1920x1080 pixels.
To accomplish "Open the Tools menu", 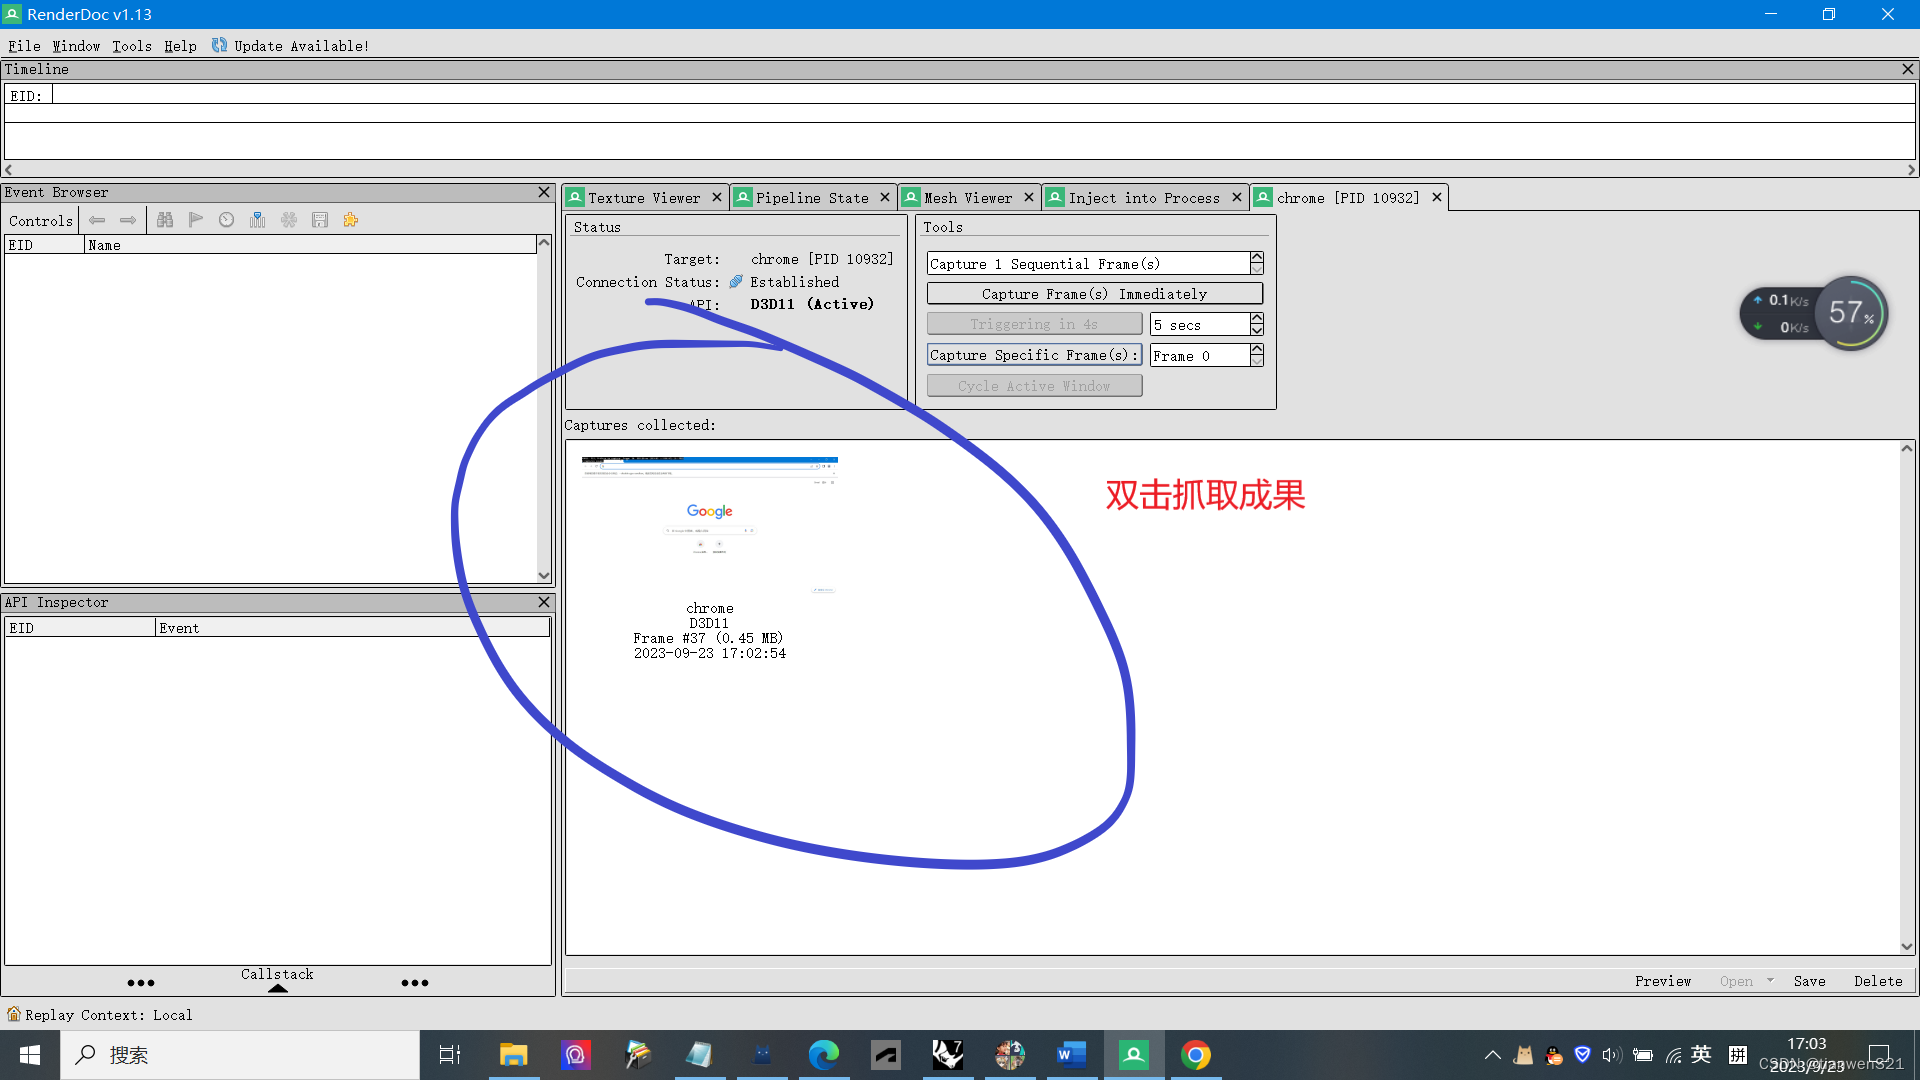I will click(131, 46).
